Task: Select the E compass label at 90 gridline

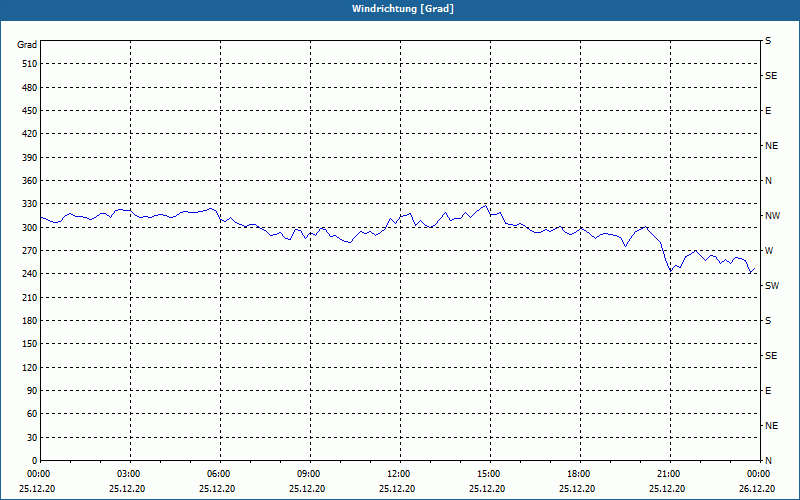Action: pos(768,391)
